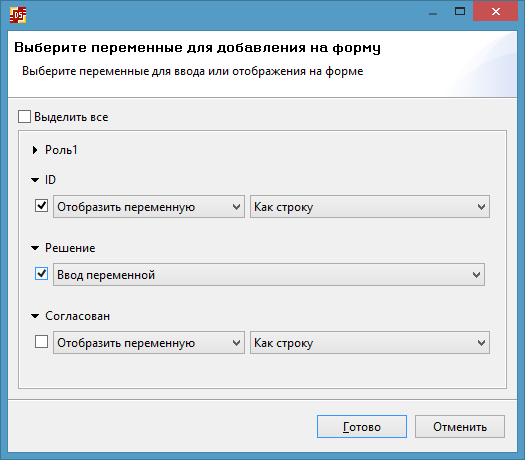Select the Решение label
The image size is (525, 460).
[x=70, y=248]
